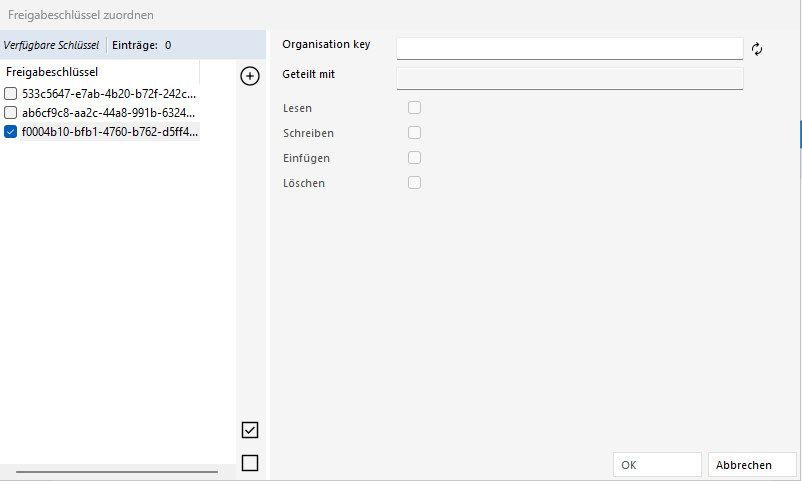Toggle the Löschen permission checkbox

point(414,182)
